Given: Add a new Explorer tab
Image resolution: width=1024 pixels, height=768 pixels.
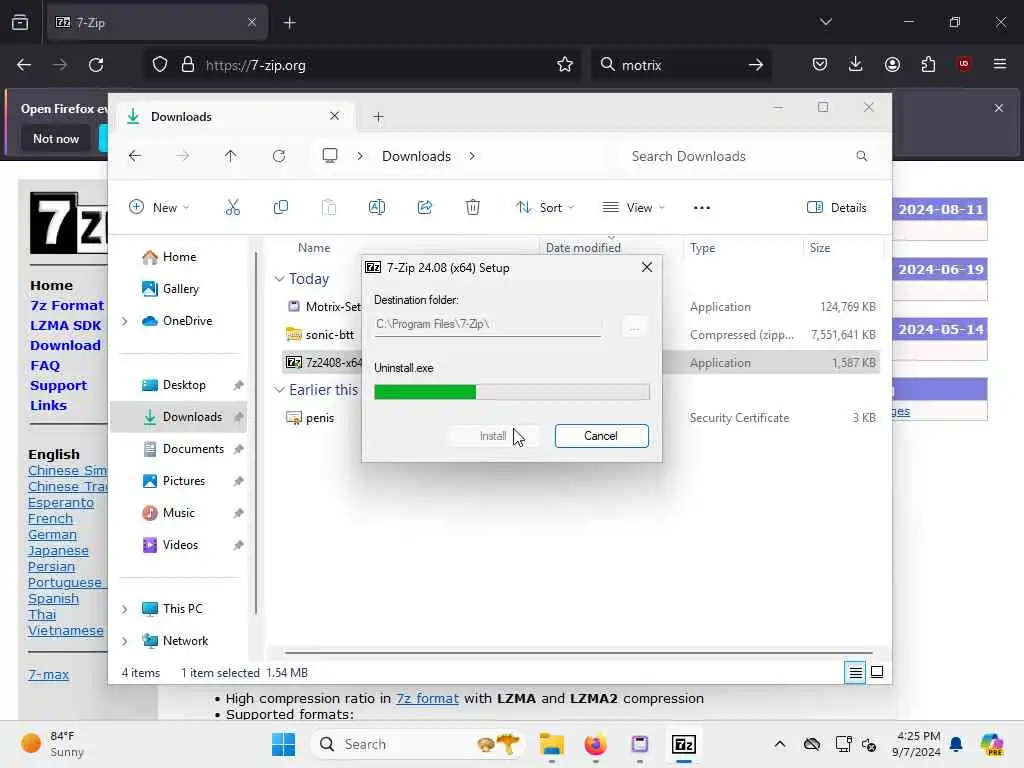Looking at the screenshot, I should (x=378, y=117).
